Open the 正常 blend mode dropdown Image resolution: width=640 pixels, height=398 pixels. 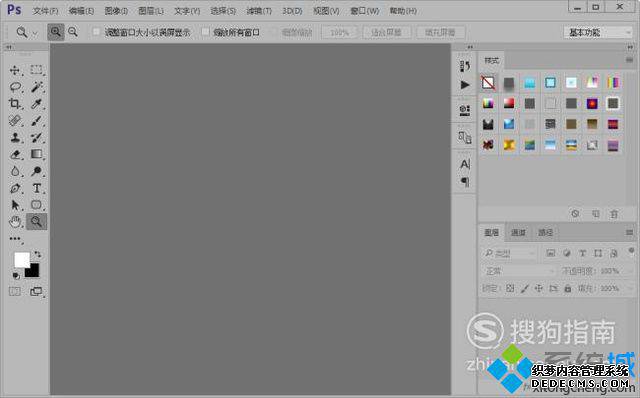(518, 271)
